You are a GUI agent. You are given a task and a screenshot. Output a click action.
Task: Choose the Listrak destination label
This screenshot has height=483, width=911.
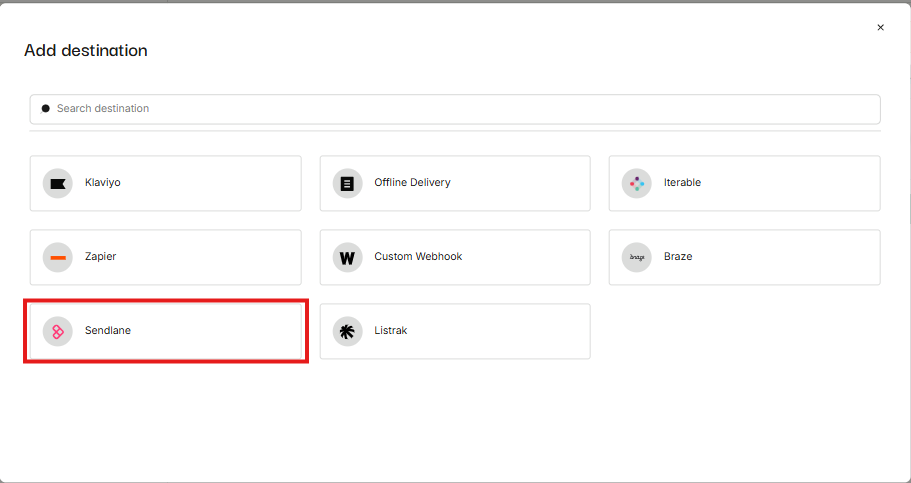pos(390,331)
